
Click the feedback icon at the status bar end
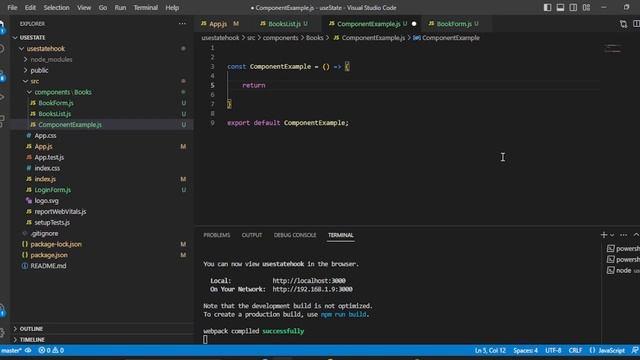(x=635, y=350)
